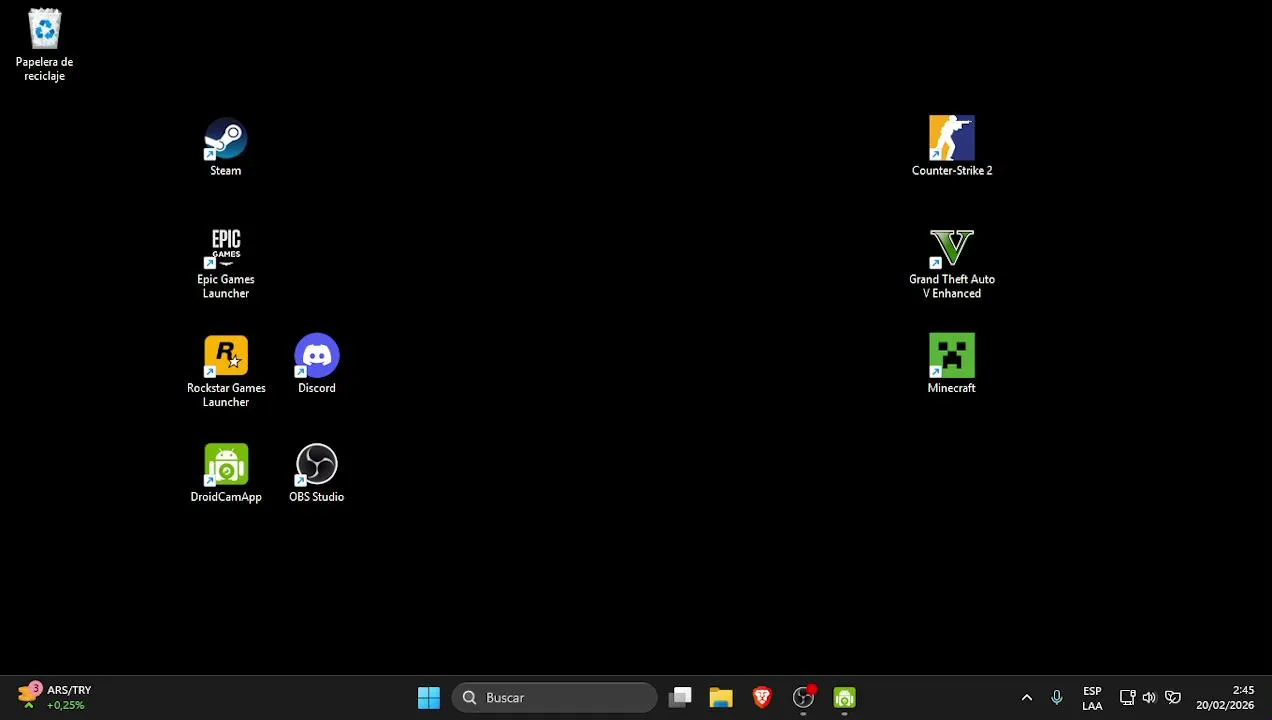The width and height of the screenshot is (1272, 720).
Task: Select the Minecraft desktop shortcut
Action: (x=952, y=364)
